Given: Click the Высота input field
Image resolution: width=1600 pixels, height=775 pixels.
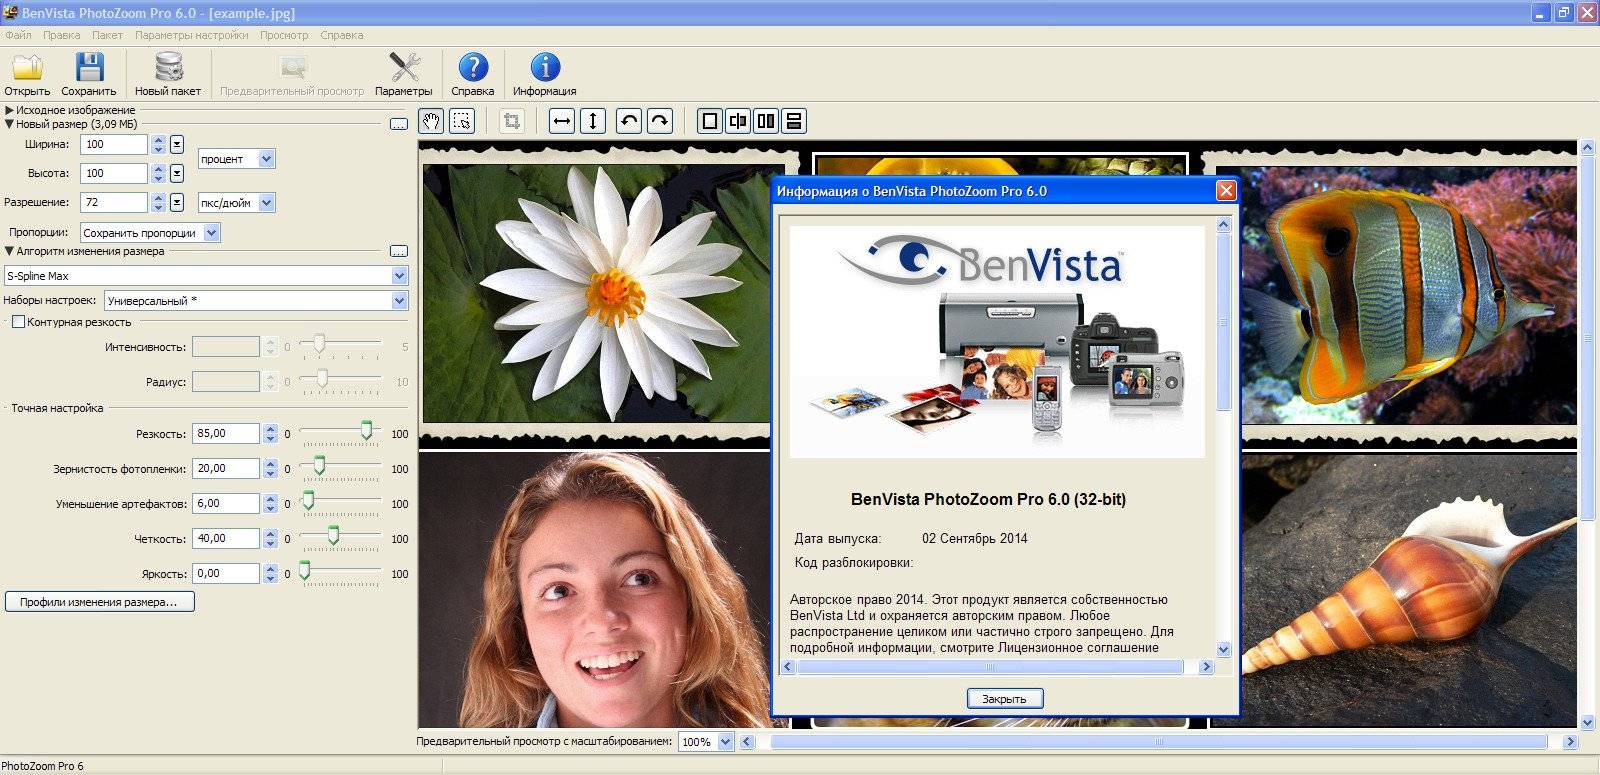Looking at the screenshot, I should pos(114,173).
